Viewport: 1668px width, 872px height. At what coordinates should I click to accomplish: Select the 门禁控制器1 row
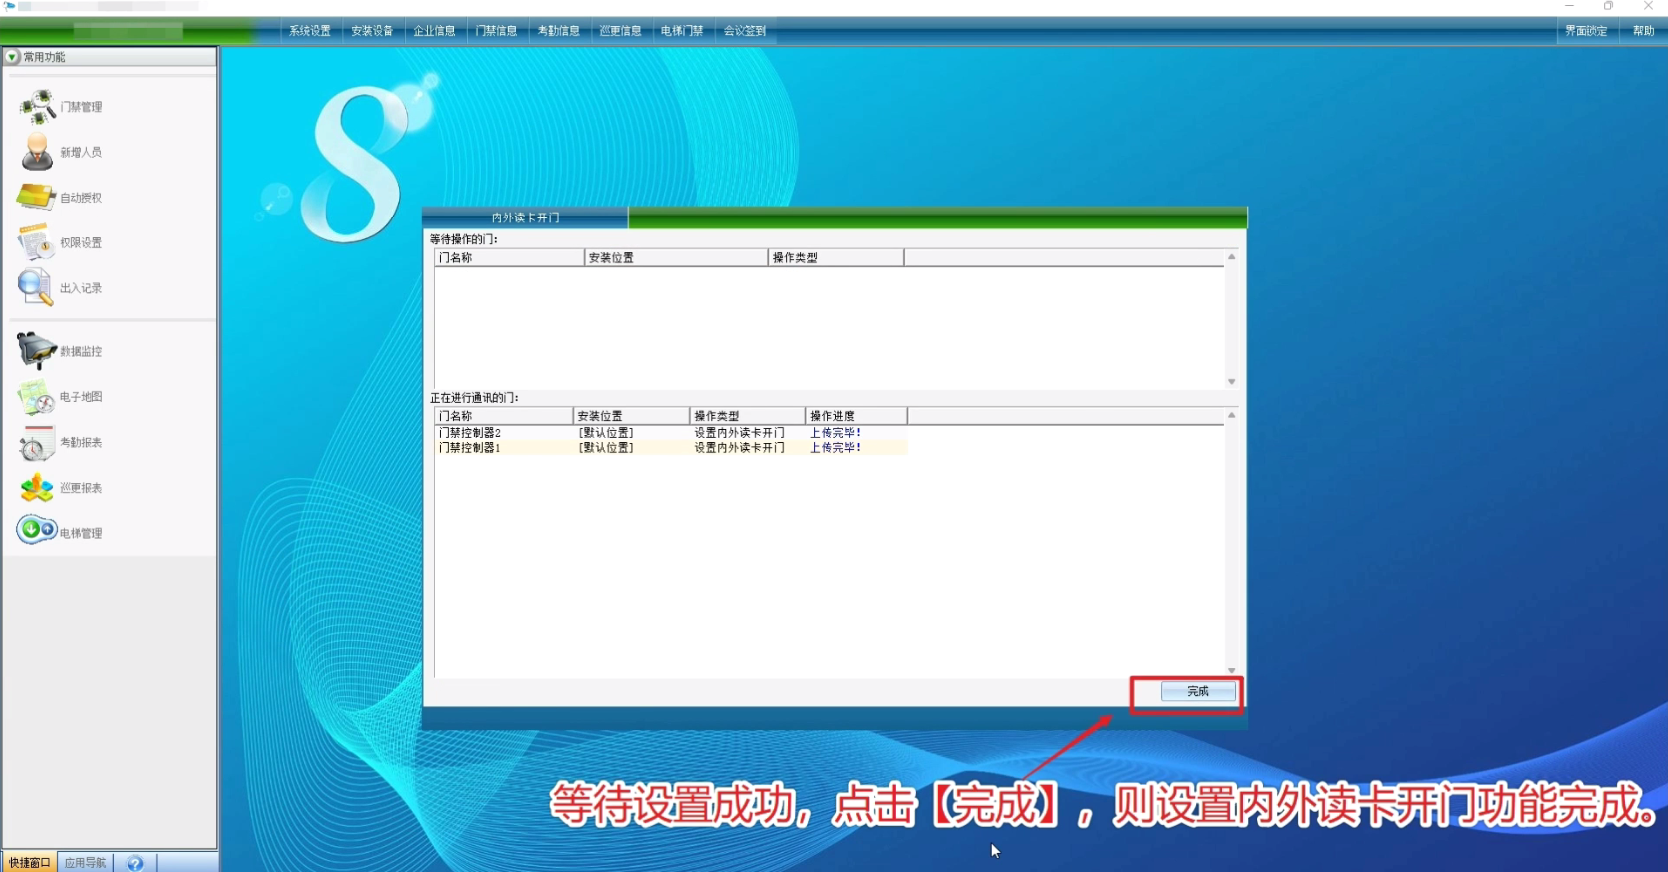(x=470, y=448)
